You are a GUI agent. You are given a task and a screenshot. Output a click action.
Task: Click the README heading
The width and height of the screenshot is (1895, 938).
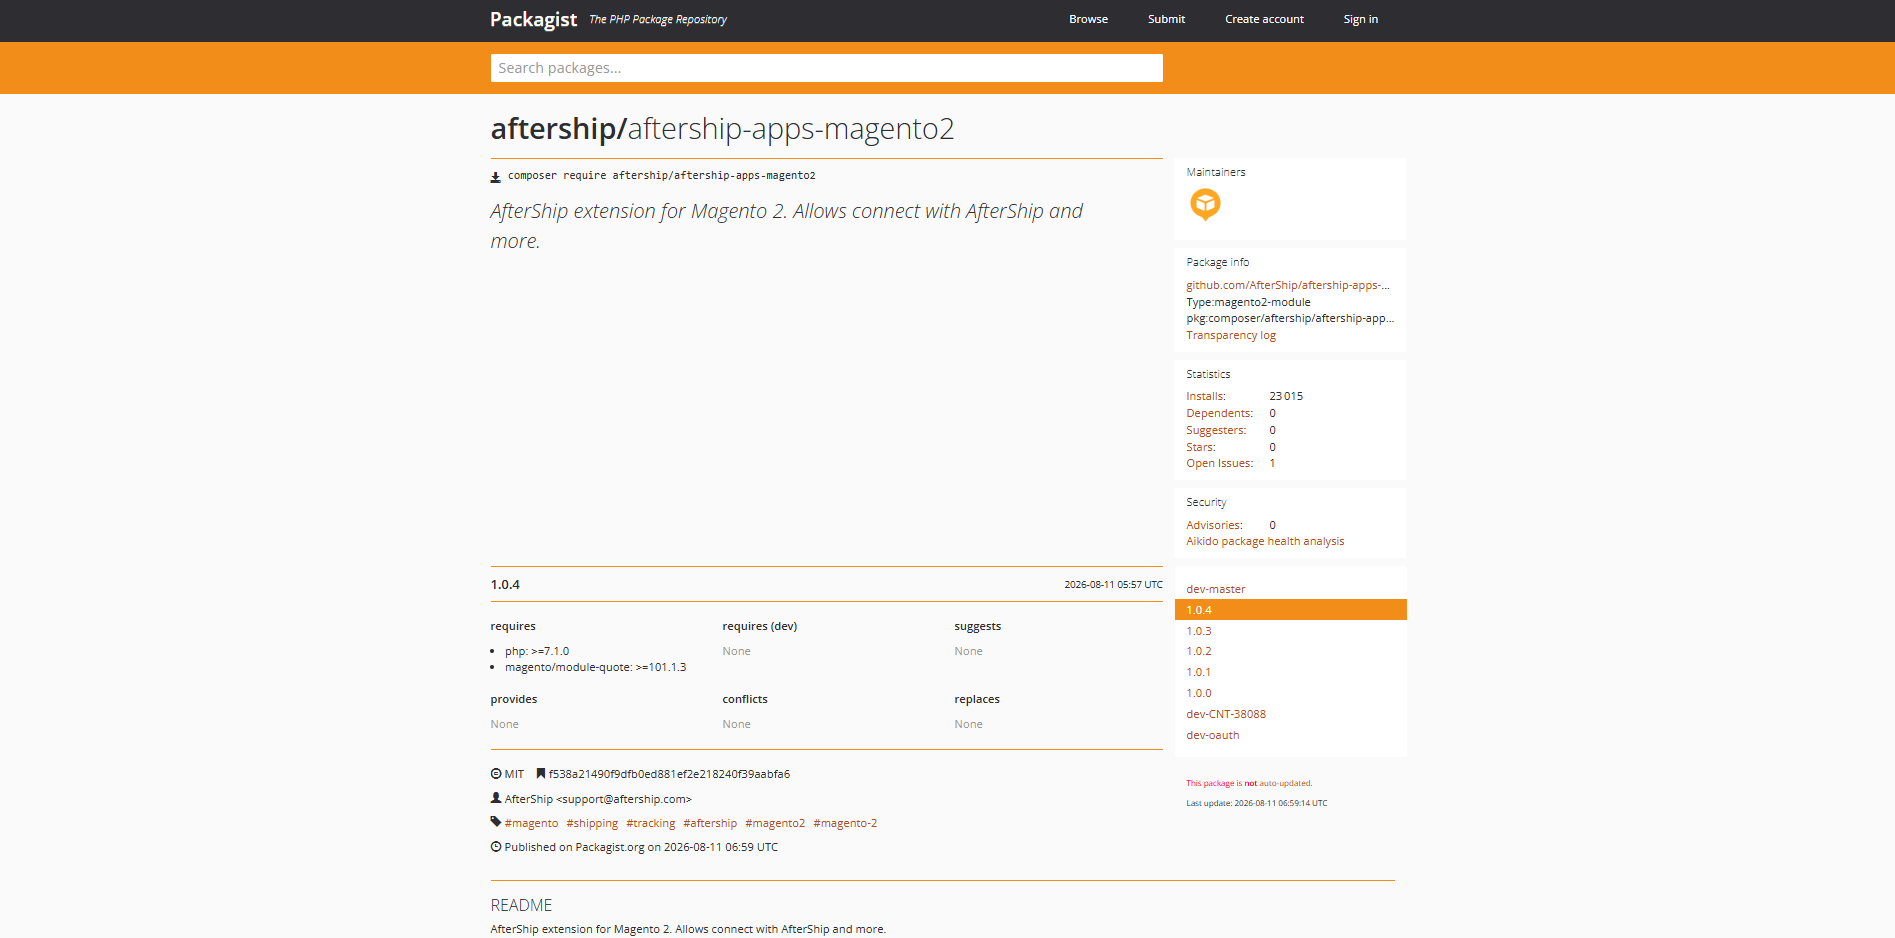[x=521, y=905]
